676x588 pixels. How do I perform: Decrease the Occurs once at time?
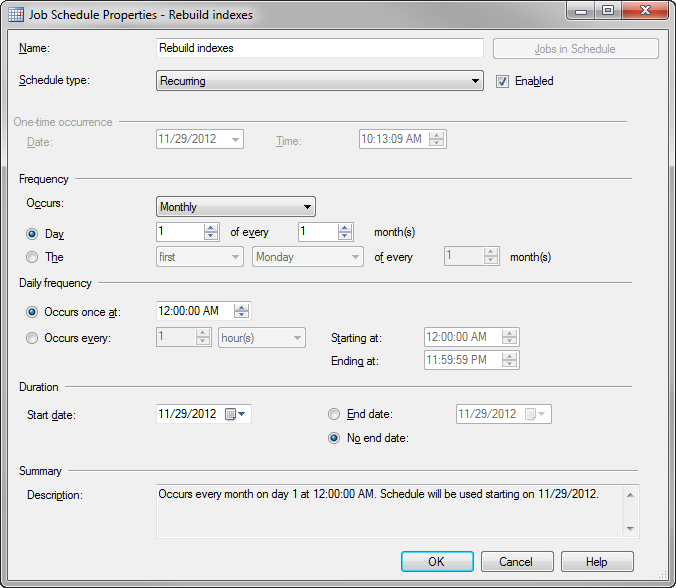coord(241,315)
